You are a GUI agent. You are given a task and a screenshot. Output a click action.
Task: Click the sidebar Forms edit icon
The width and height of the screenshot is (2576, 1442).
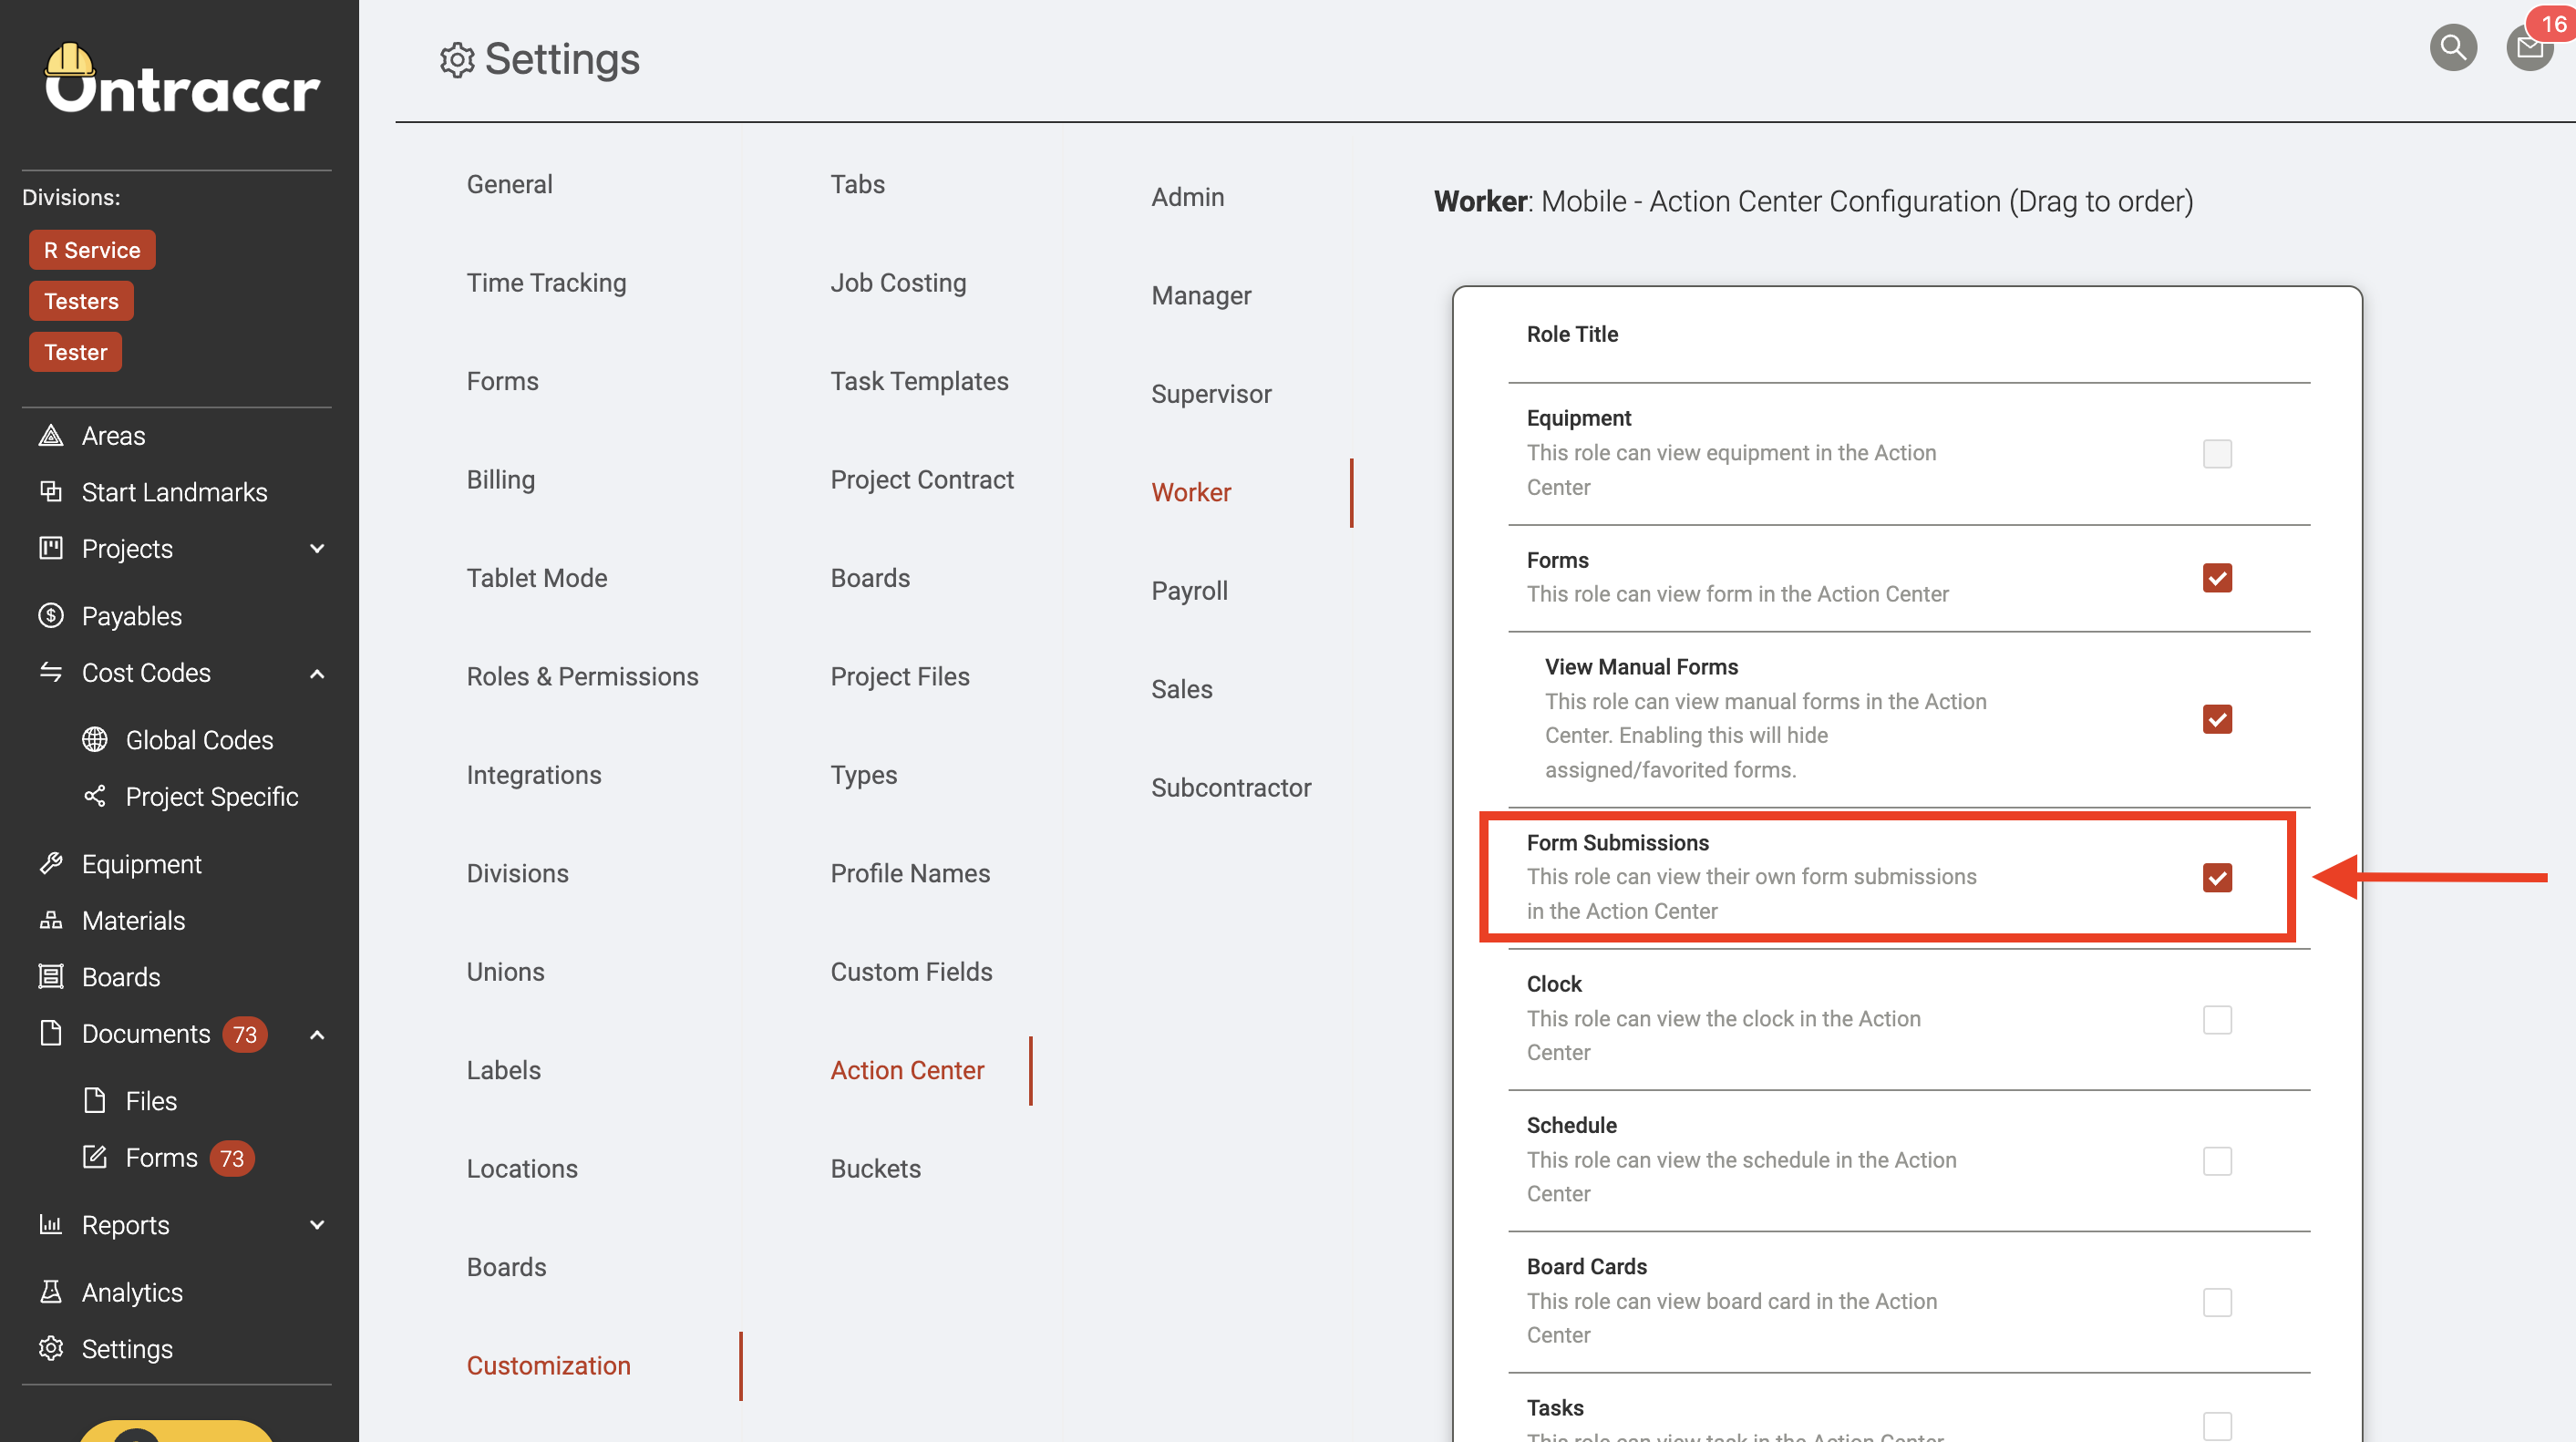coord(95,1157)
